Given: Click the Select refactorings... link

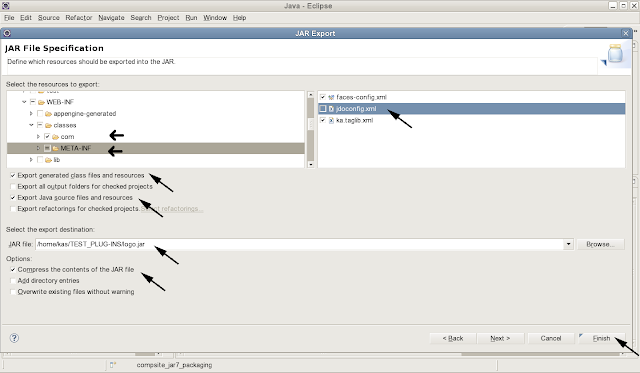Looking at the screenshot, I should coord(172,209).
